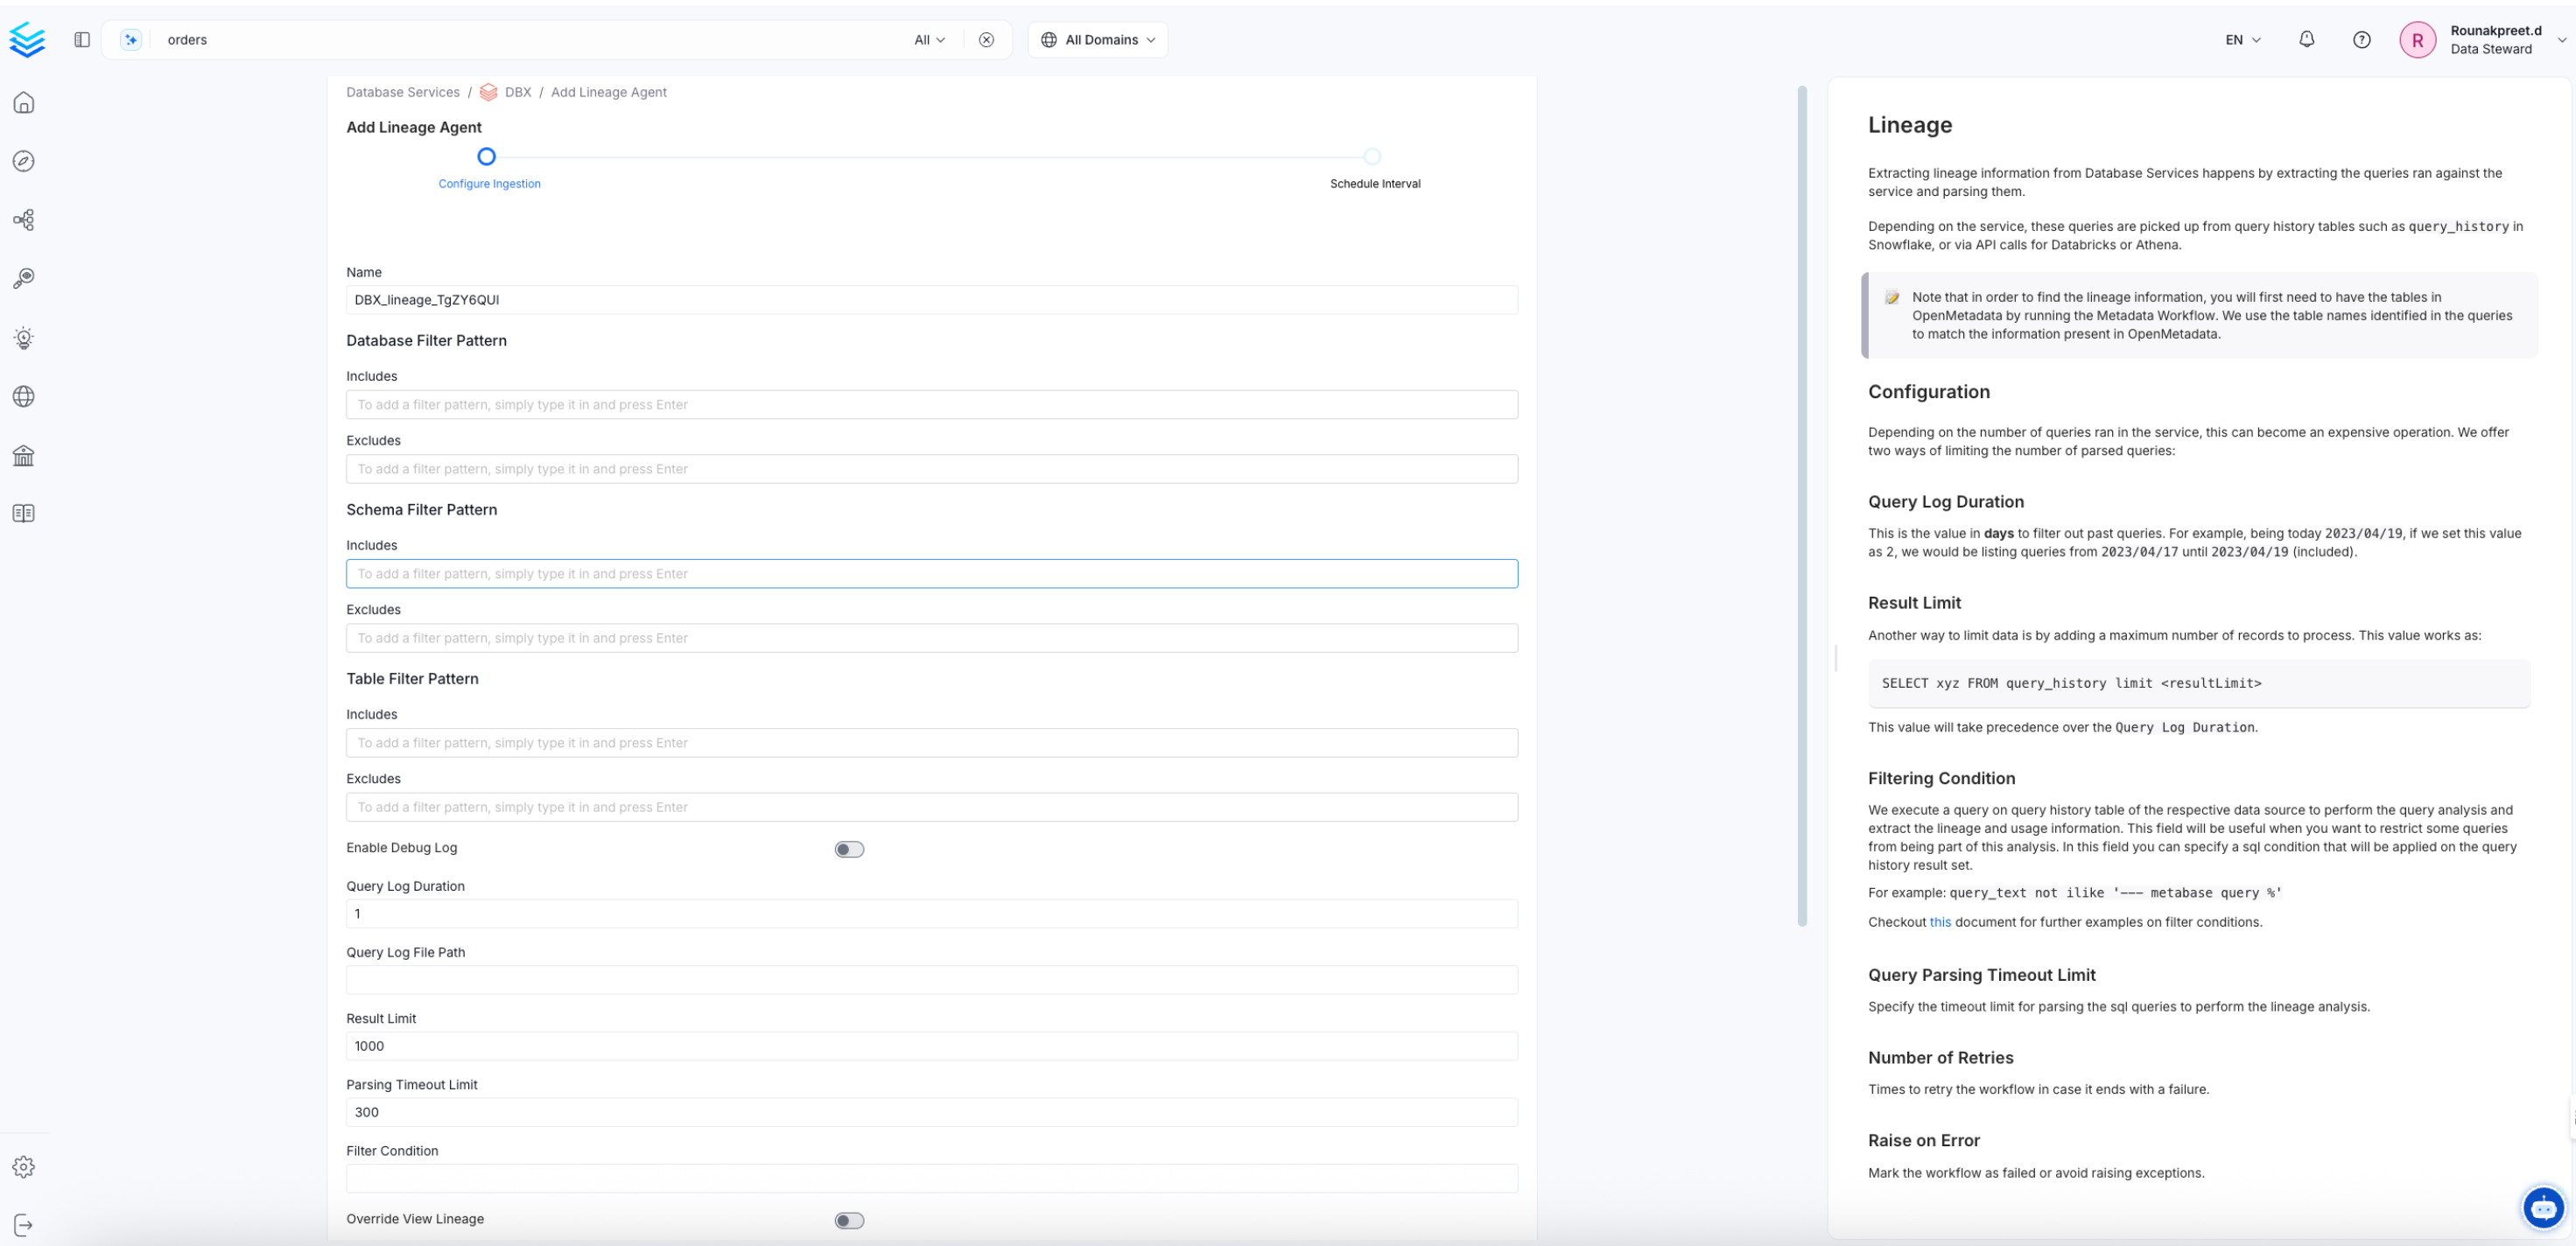This screenshot has height=1246, width=2576.
Task: Select the Explore compass icon in sidebar
Action: click(23, 160)
